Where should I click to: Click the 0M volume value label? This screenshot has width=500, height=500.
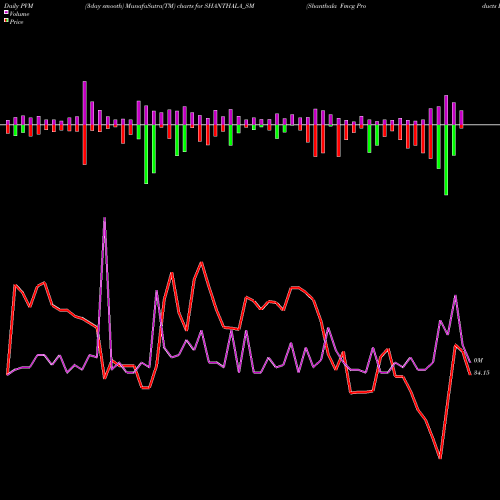478,360
